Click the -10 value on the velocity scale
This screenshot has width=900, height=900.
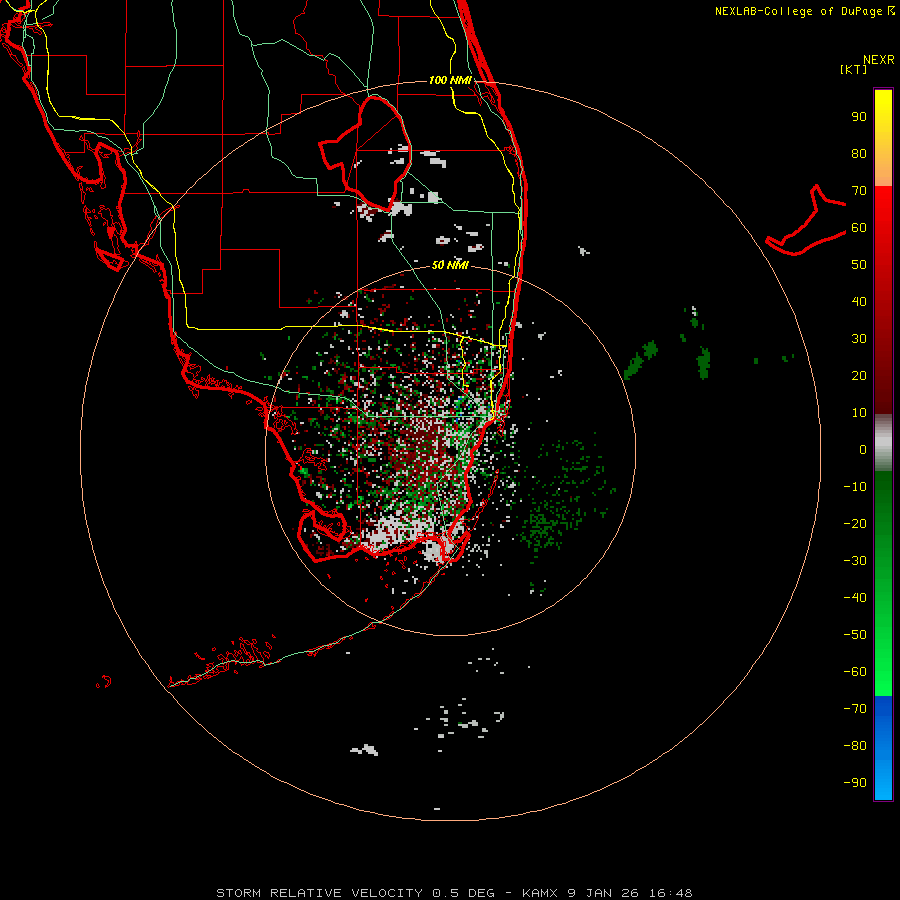(855, 487)
